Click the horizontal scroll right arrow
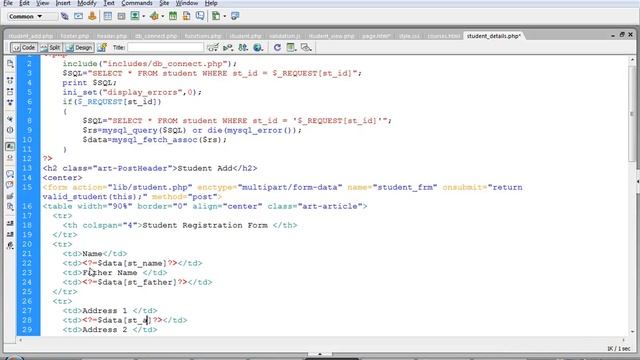This screenshot has height=360, width=640. [x=623, y=340]
